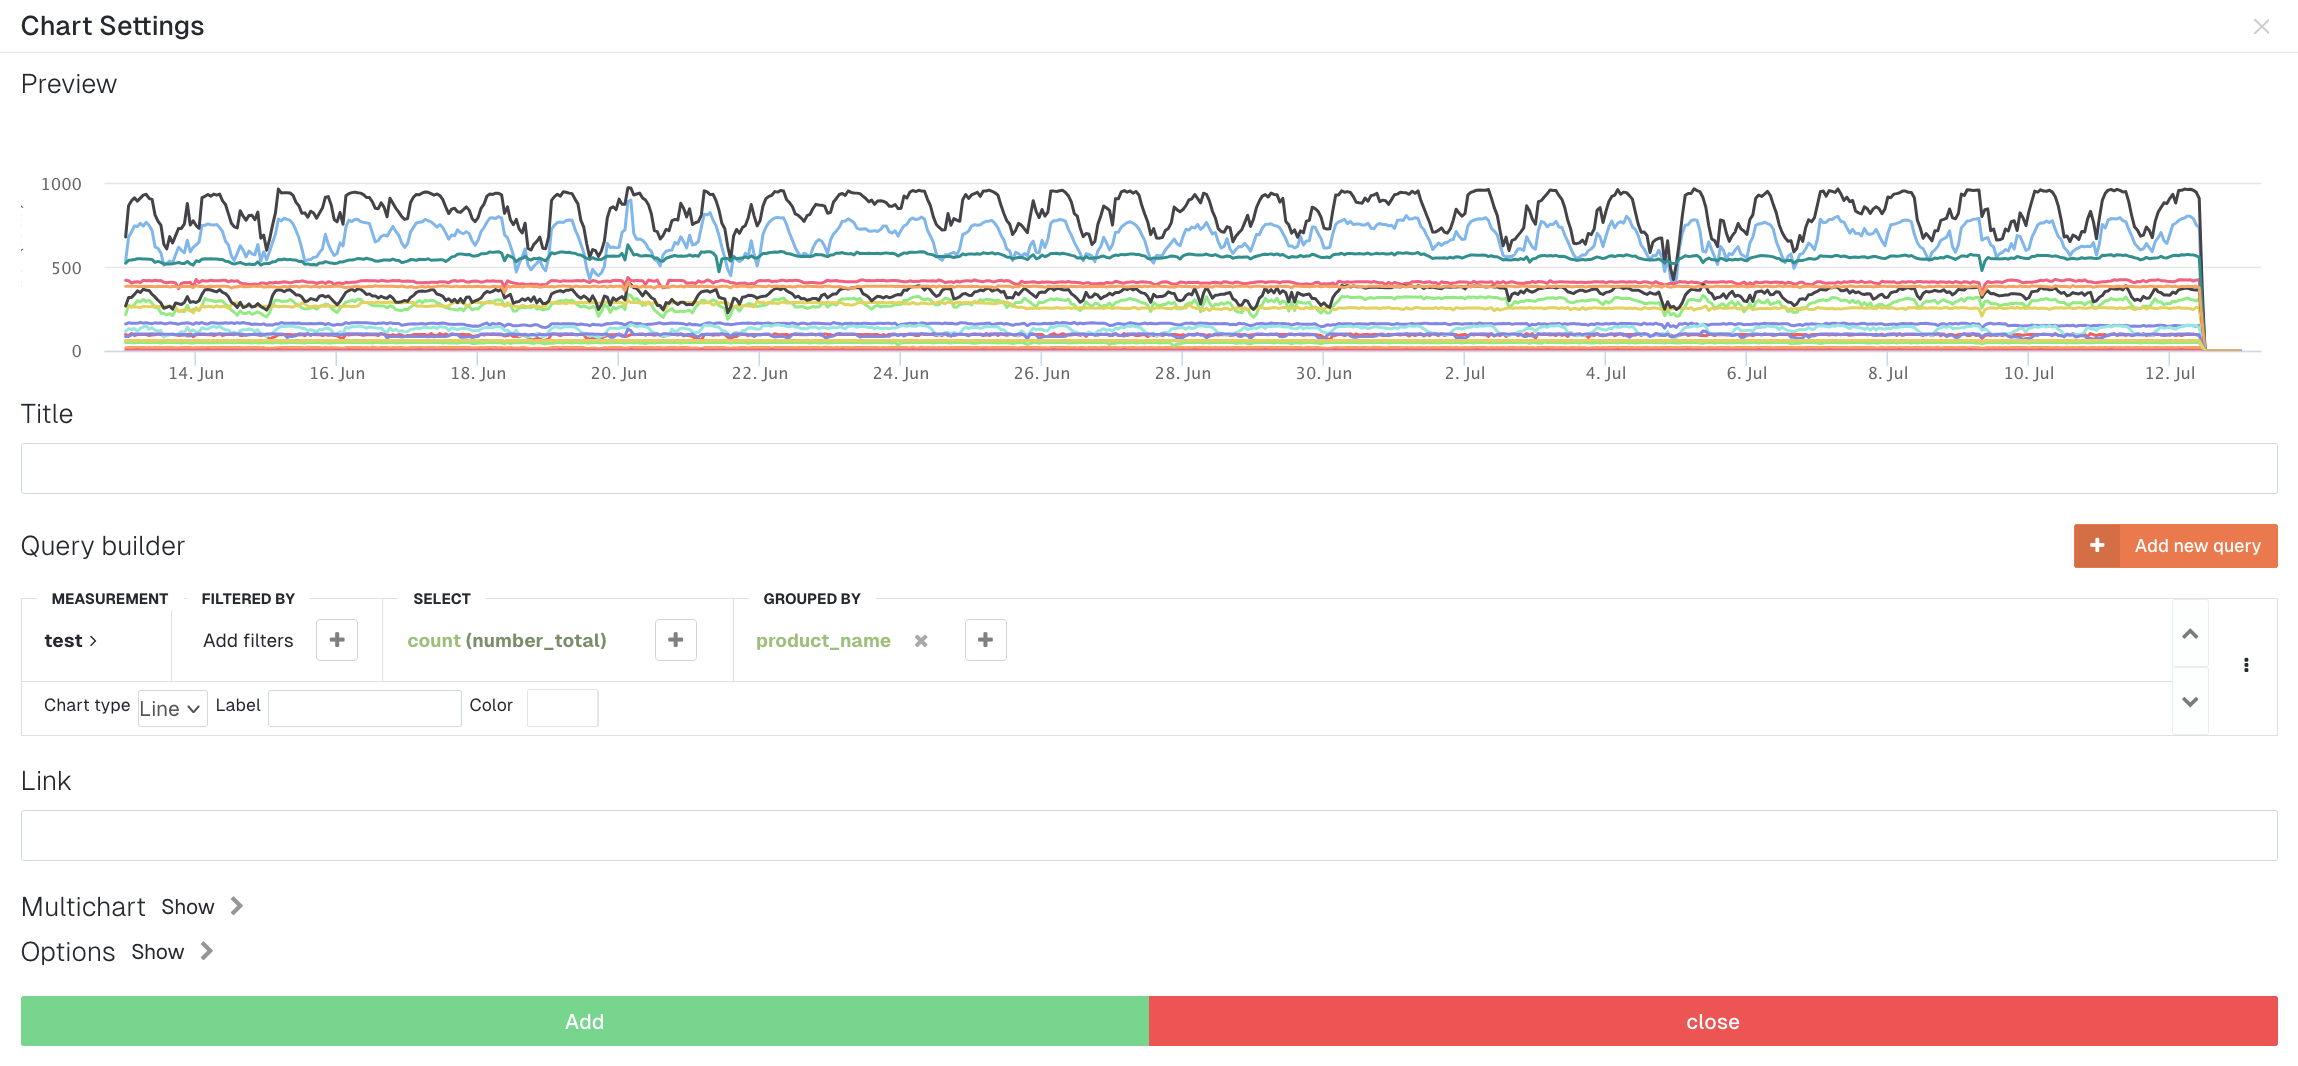2298x1066 pixels.
Task: Click into the Title input field
Action: click(x=1149, y=468)
